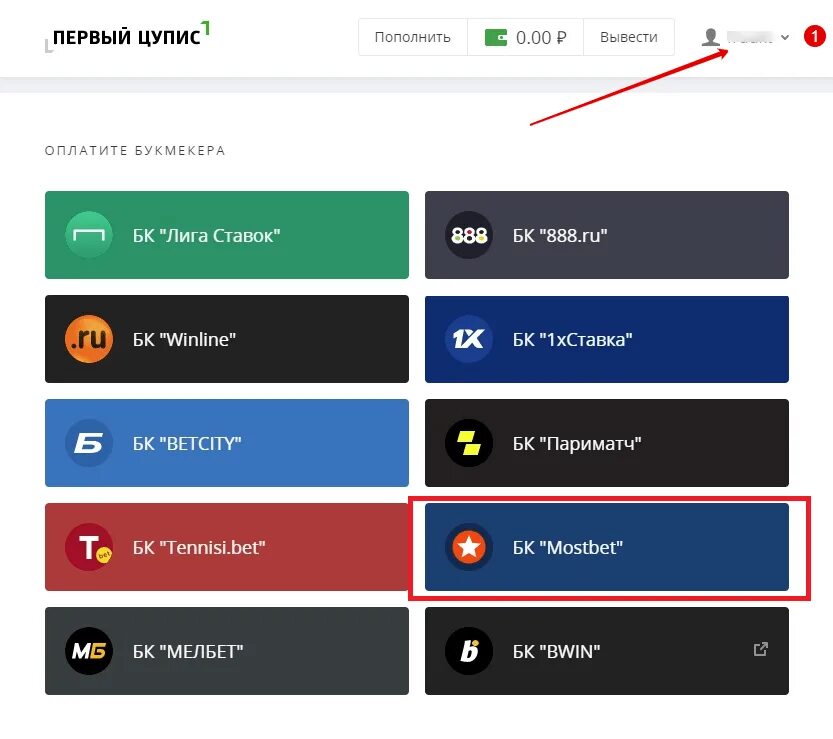Click the Вывести button
This screenshot has width=833, height=739.
(x=629, y=37)
